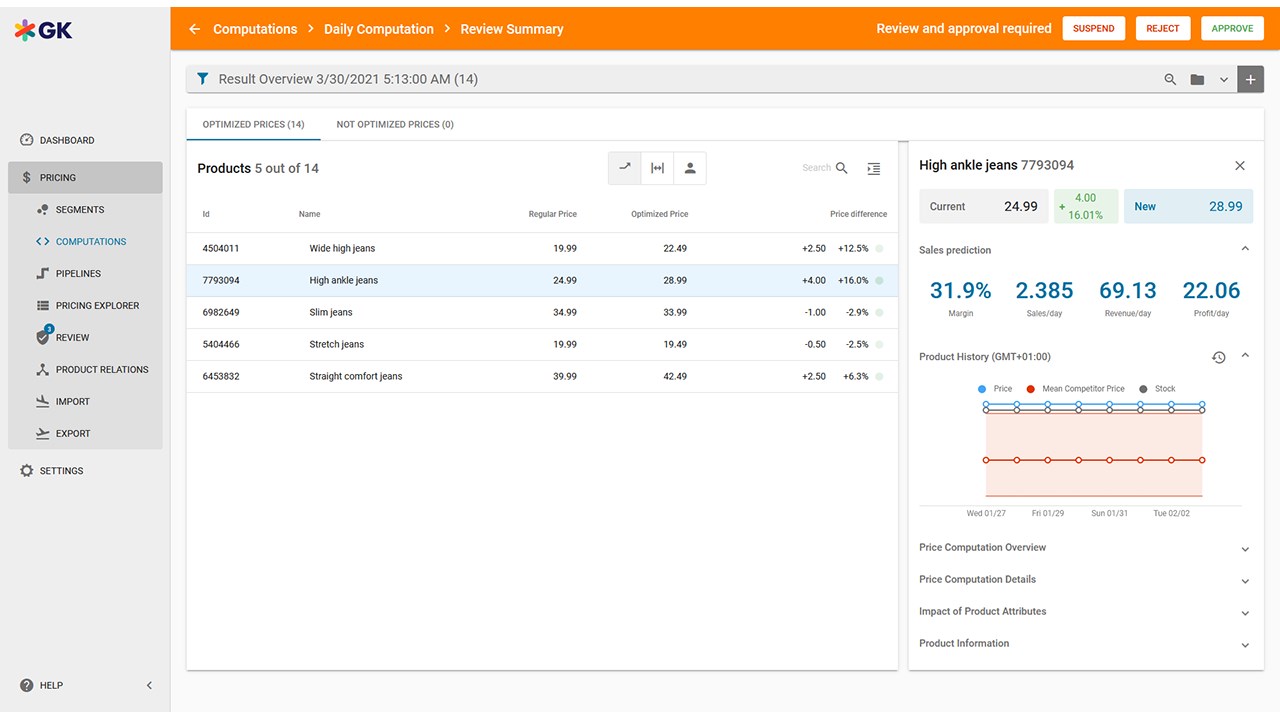Screen dimensions: 1280x720
Task: Click the Margin value 31.9%
Action: [x=960, y=291]
